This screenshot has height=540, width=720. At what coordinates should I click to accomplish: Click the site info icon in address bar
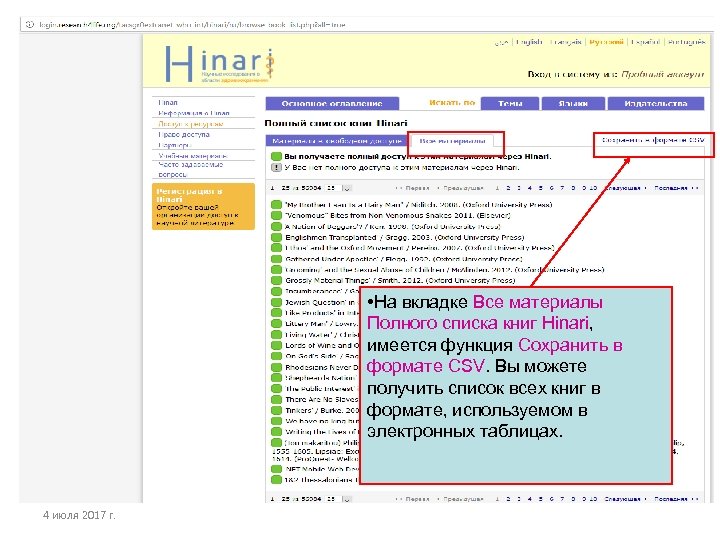pyautogui.click(x=30, y=24)
